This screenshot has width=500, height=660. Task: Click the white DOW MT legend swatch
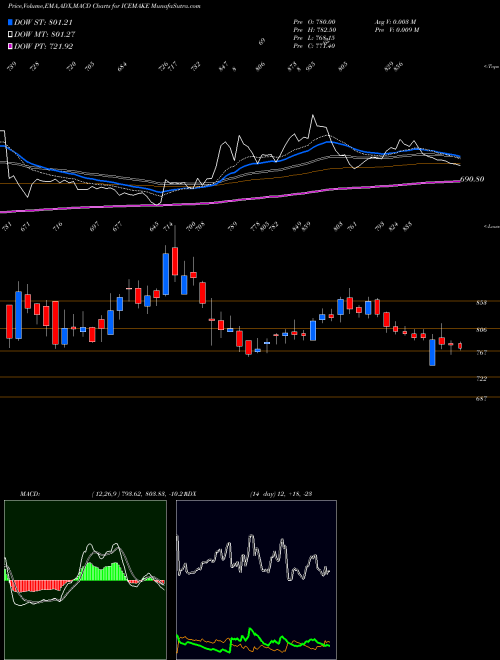point(10,34)
